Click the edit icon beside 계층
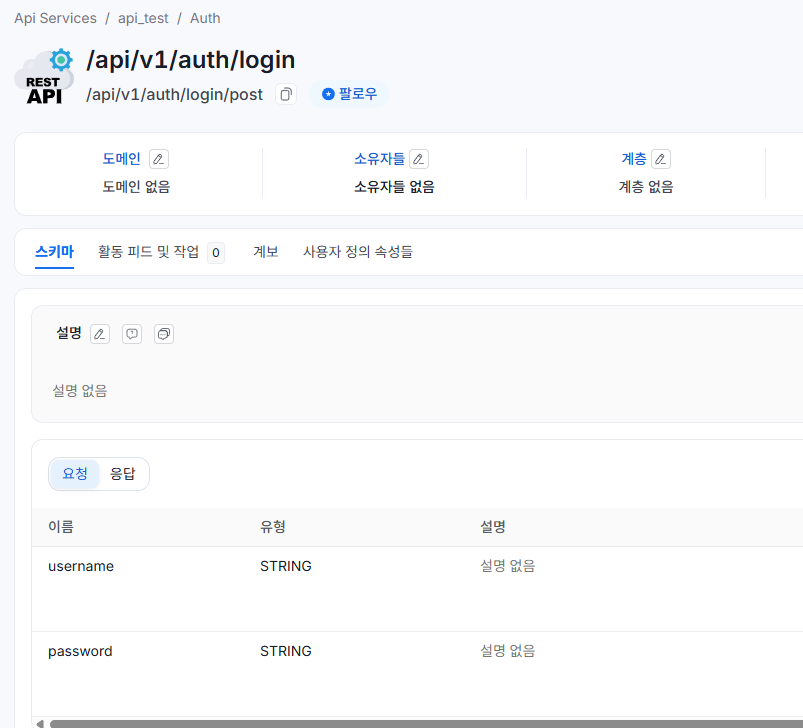 tap(660, 159)
